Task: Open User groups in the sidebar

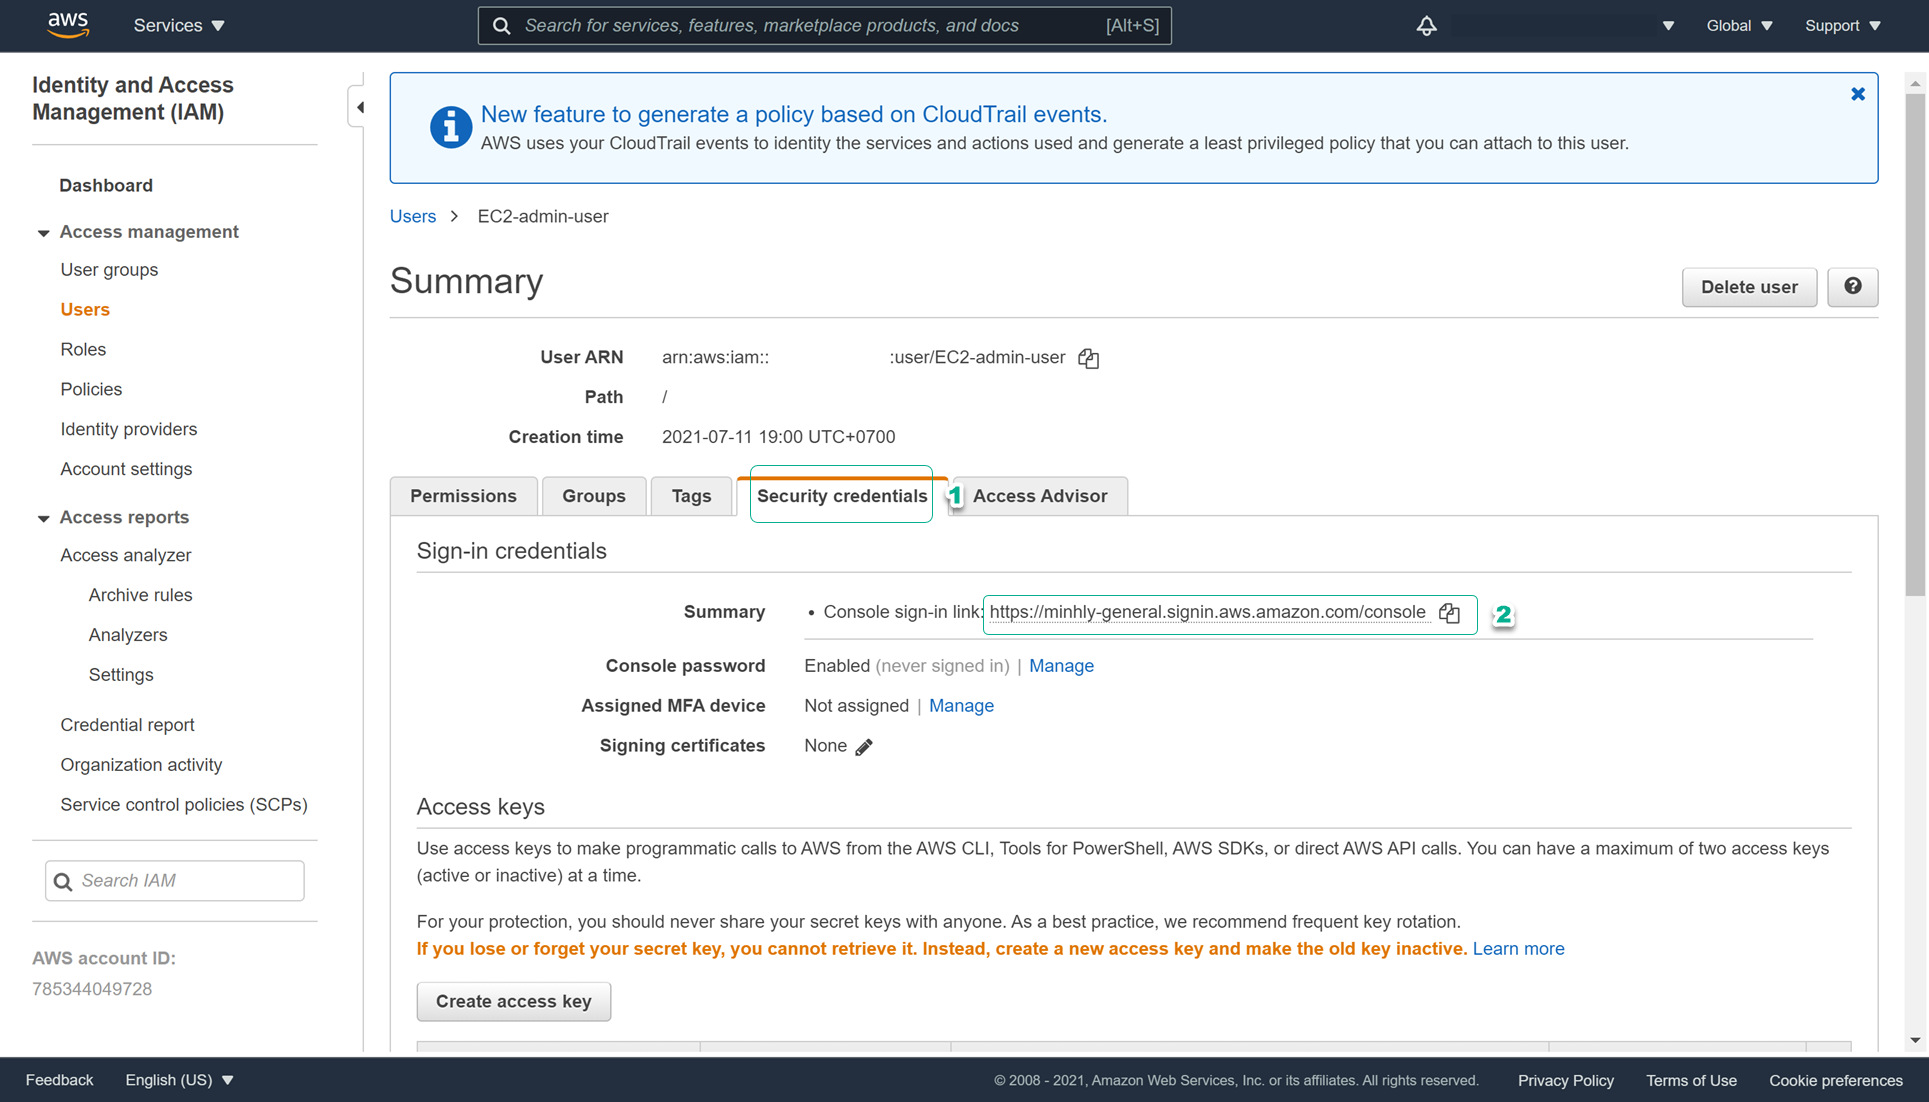Action: coord(109,270)
